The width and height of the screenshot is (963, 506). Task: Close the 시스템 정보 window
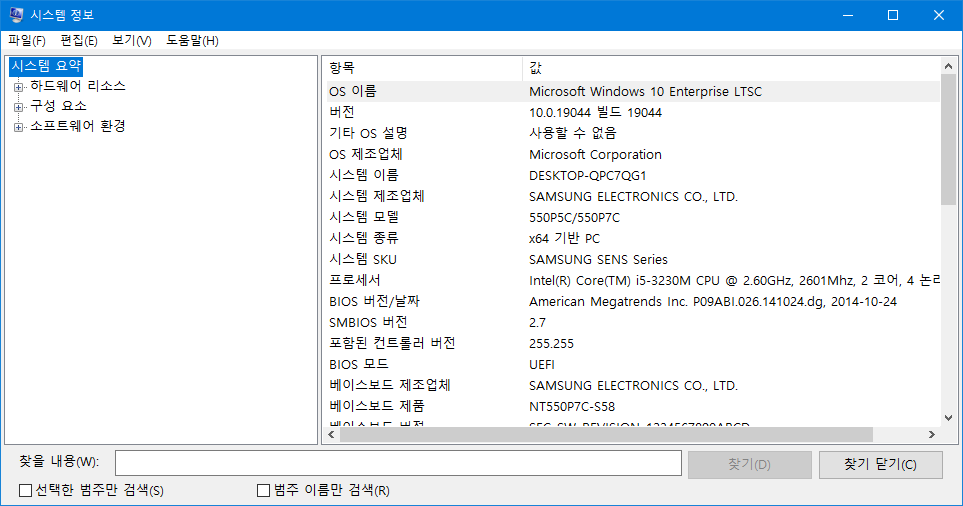(939, 15)
